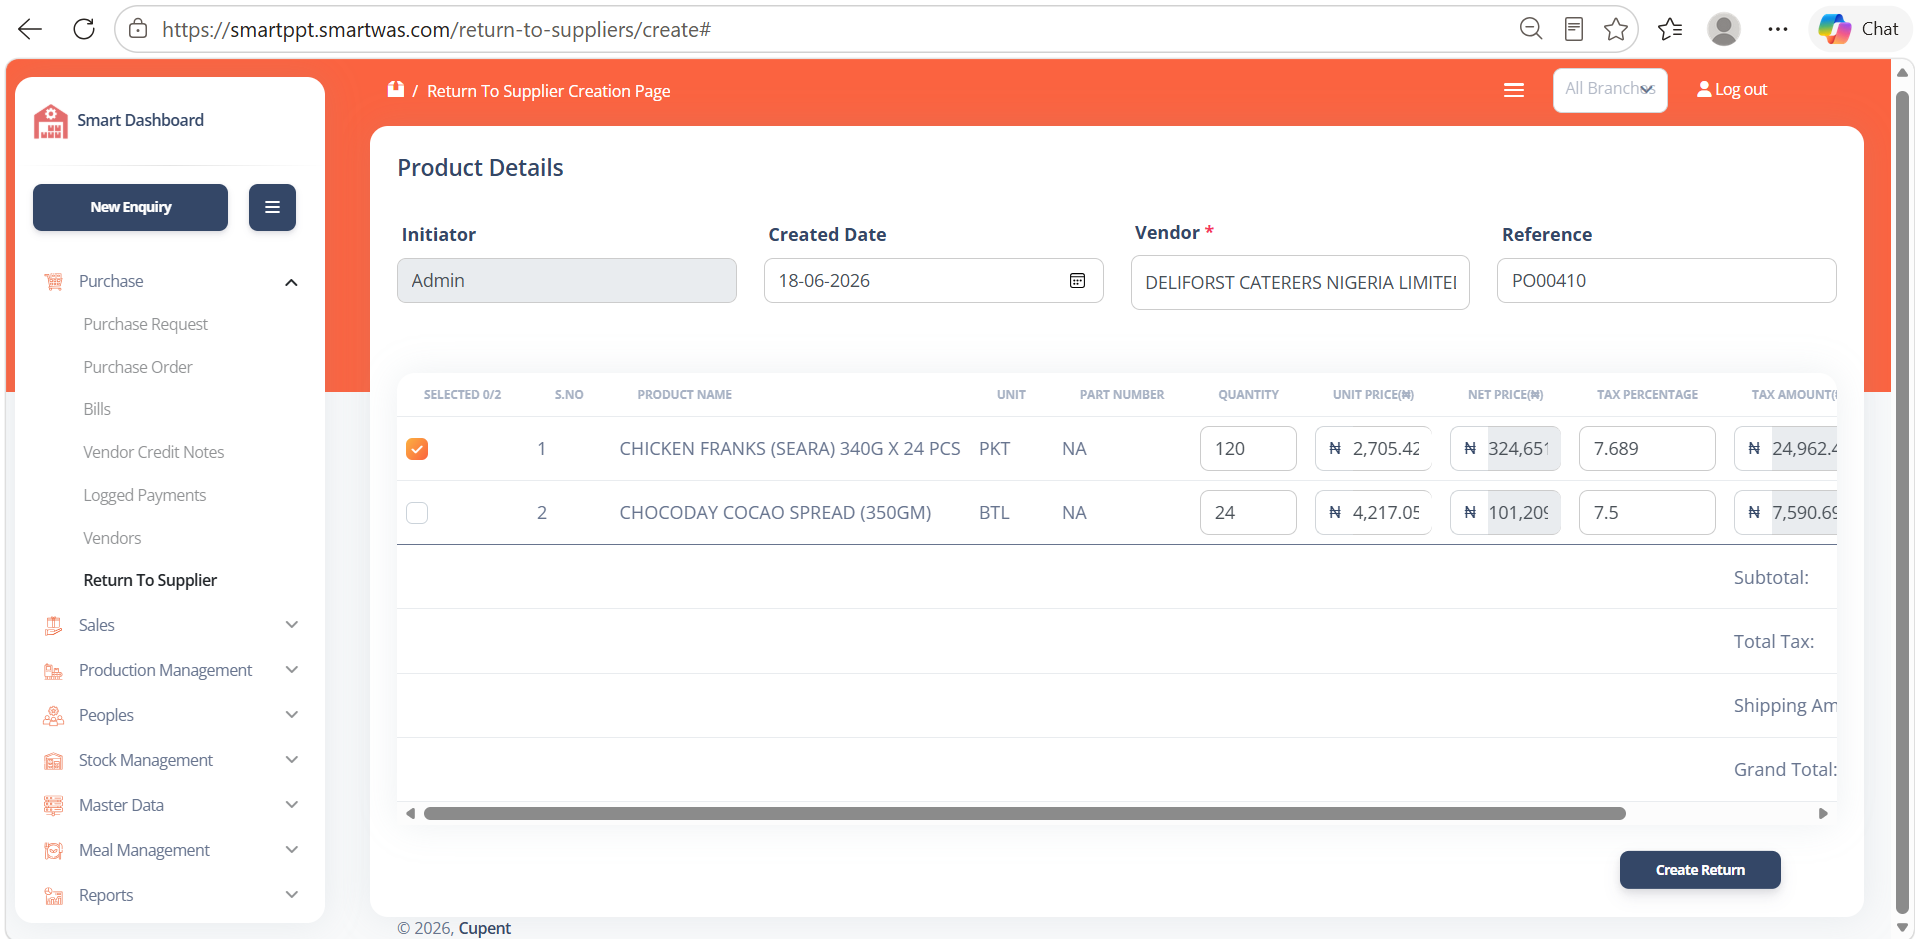Click the sidebar hamburger menu button
This screenshot has height=939, width=1918.
point(272,207)
